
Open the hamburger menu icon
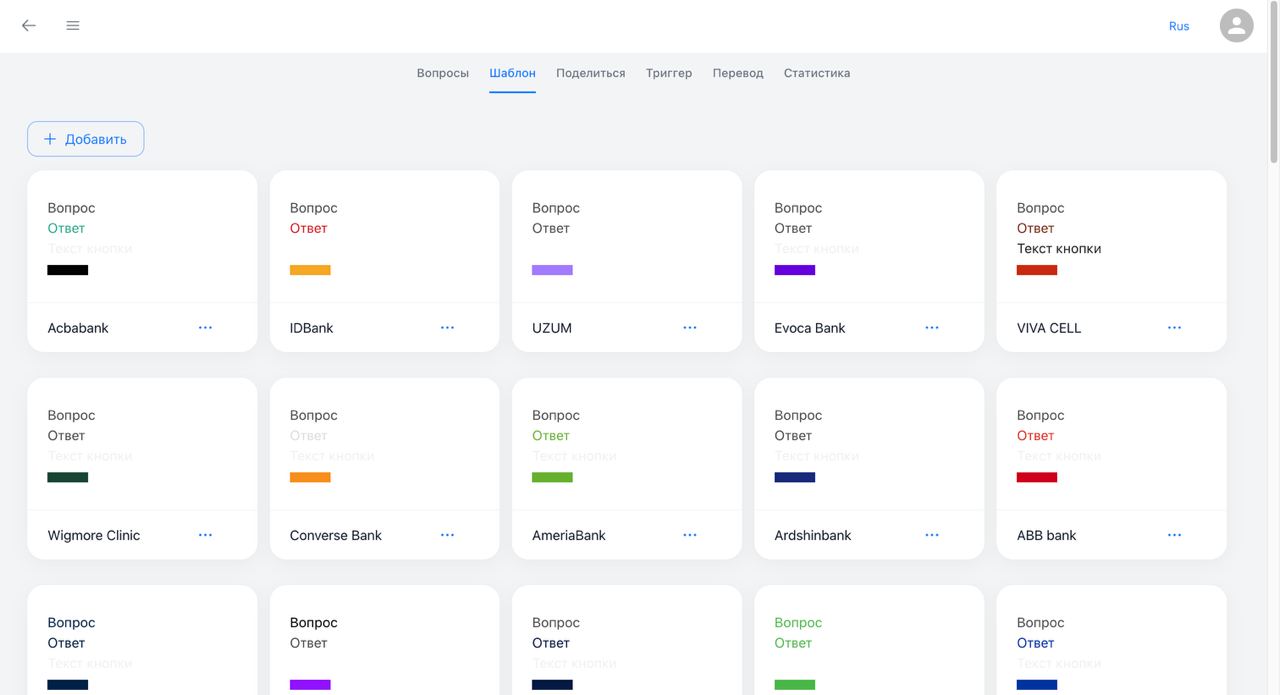click(x=73, y=25)
